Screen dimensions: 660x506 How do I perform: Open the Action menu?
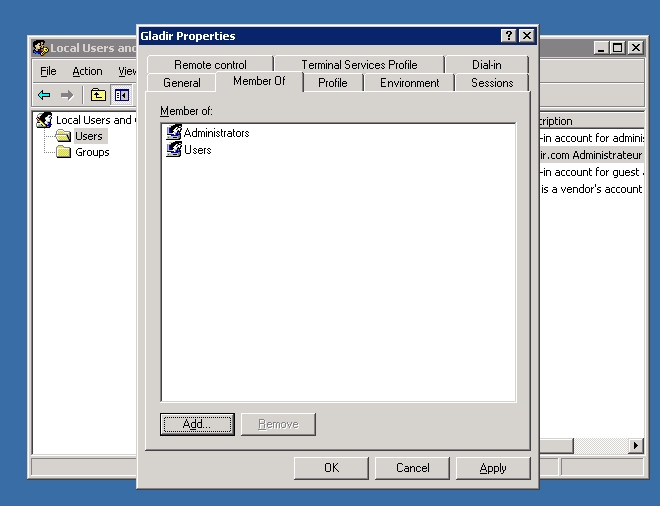(87, 71)
